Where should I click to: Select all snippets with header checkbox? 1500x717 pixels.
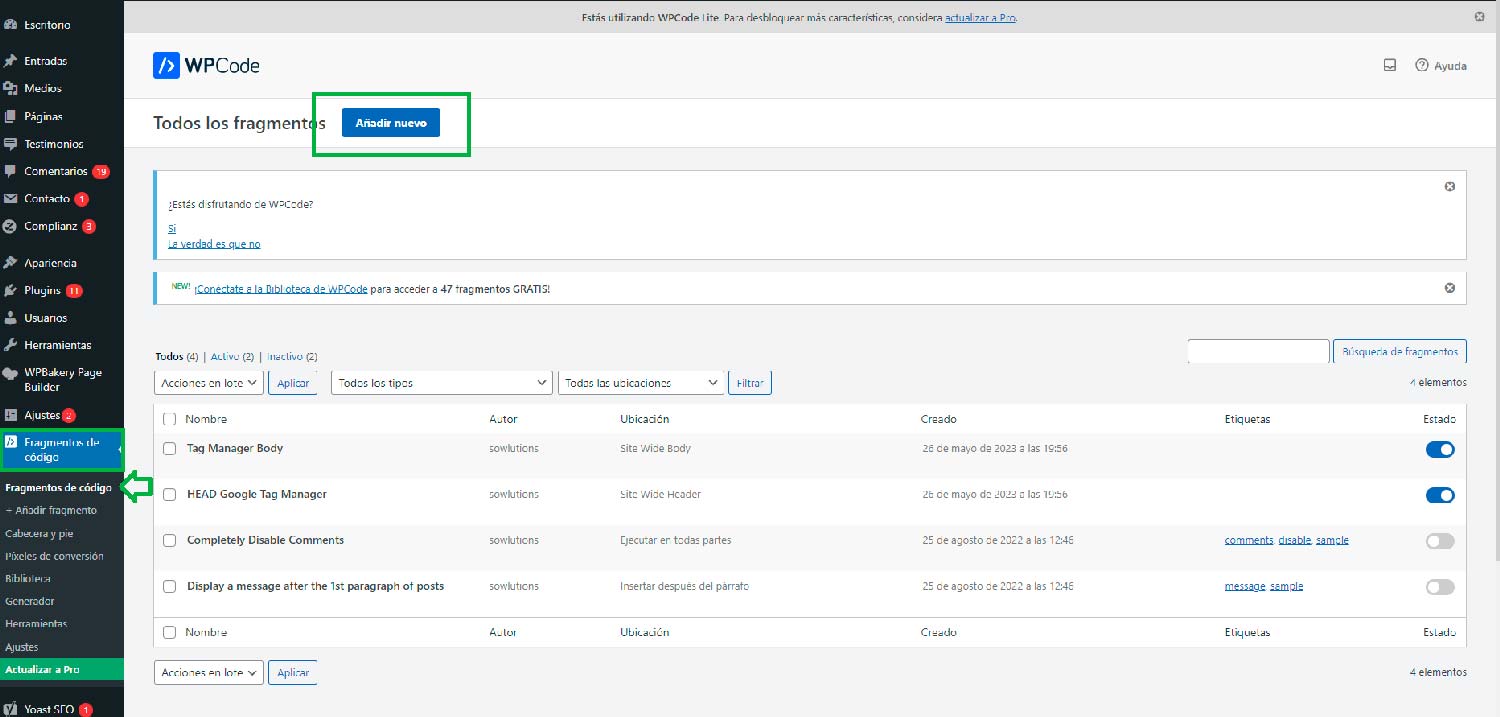click(x=170, y=419)
